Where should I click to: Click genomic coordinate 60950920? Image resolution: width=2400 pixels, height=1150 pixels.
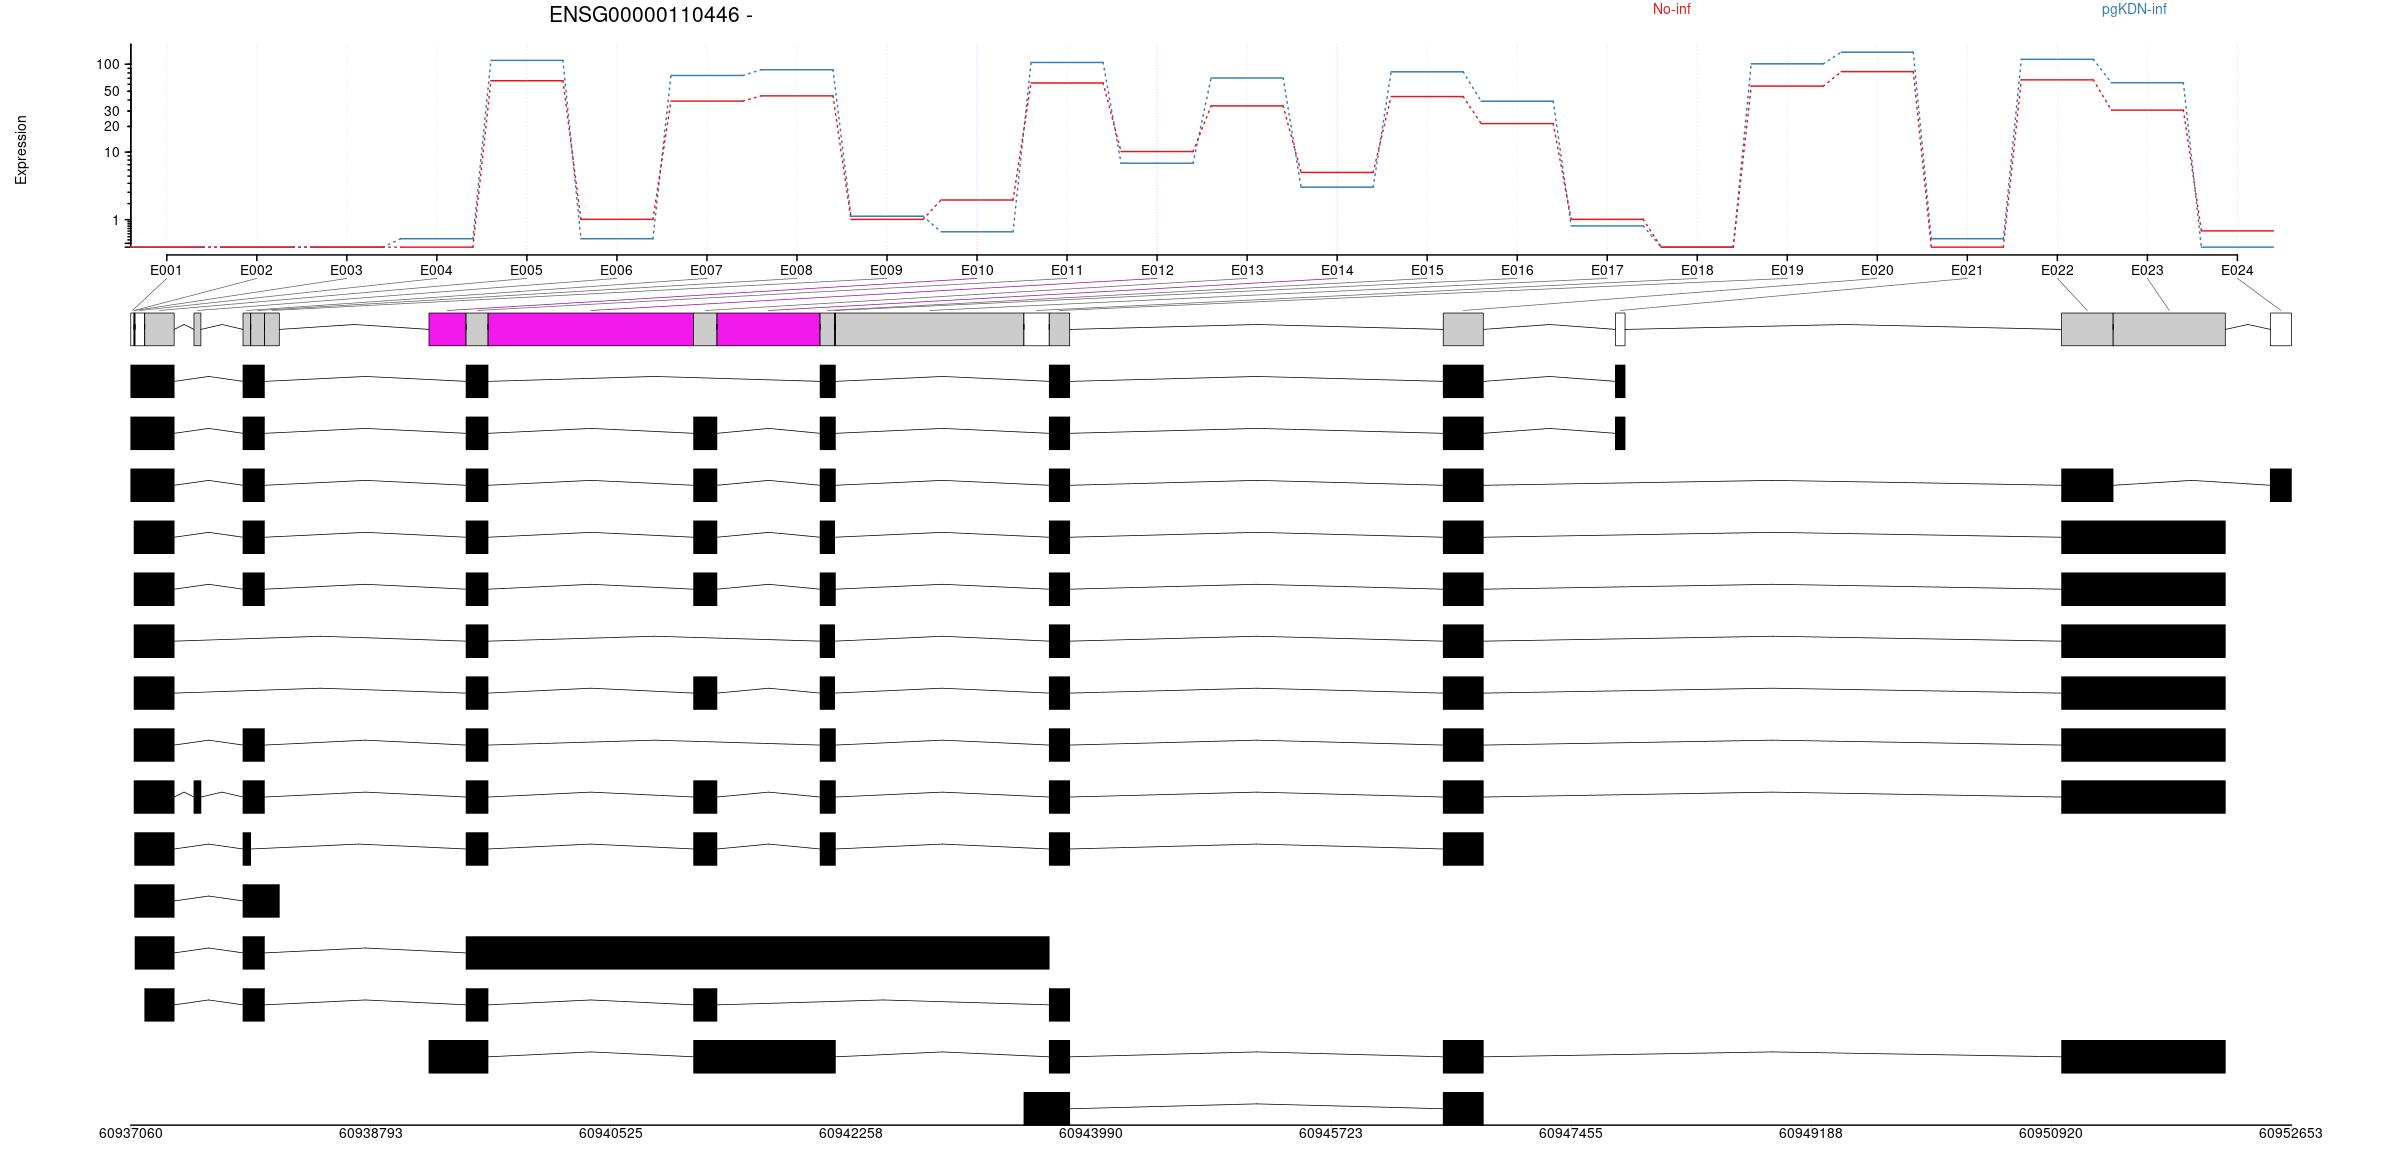click(x=2051, y=1133)
